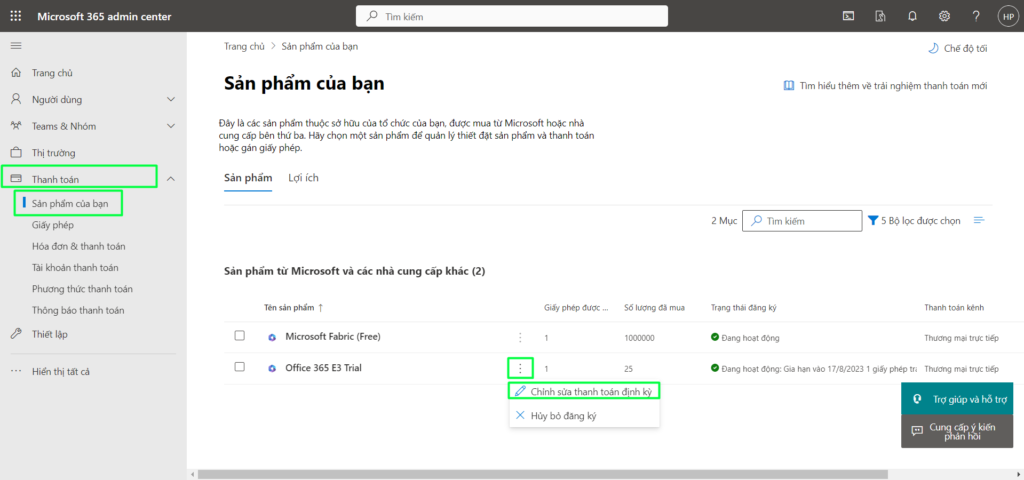1024x480 pixels.
Task: Open the settings gear icon
Action: [x=943, y=16]
